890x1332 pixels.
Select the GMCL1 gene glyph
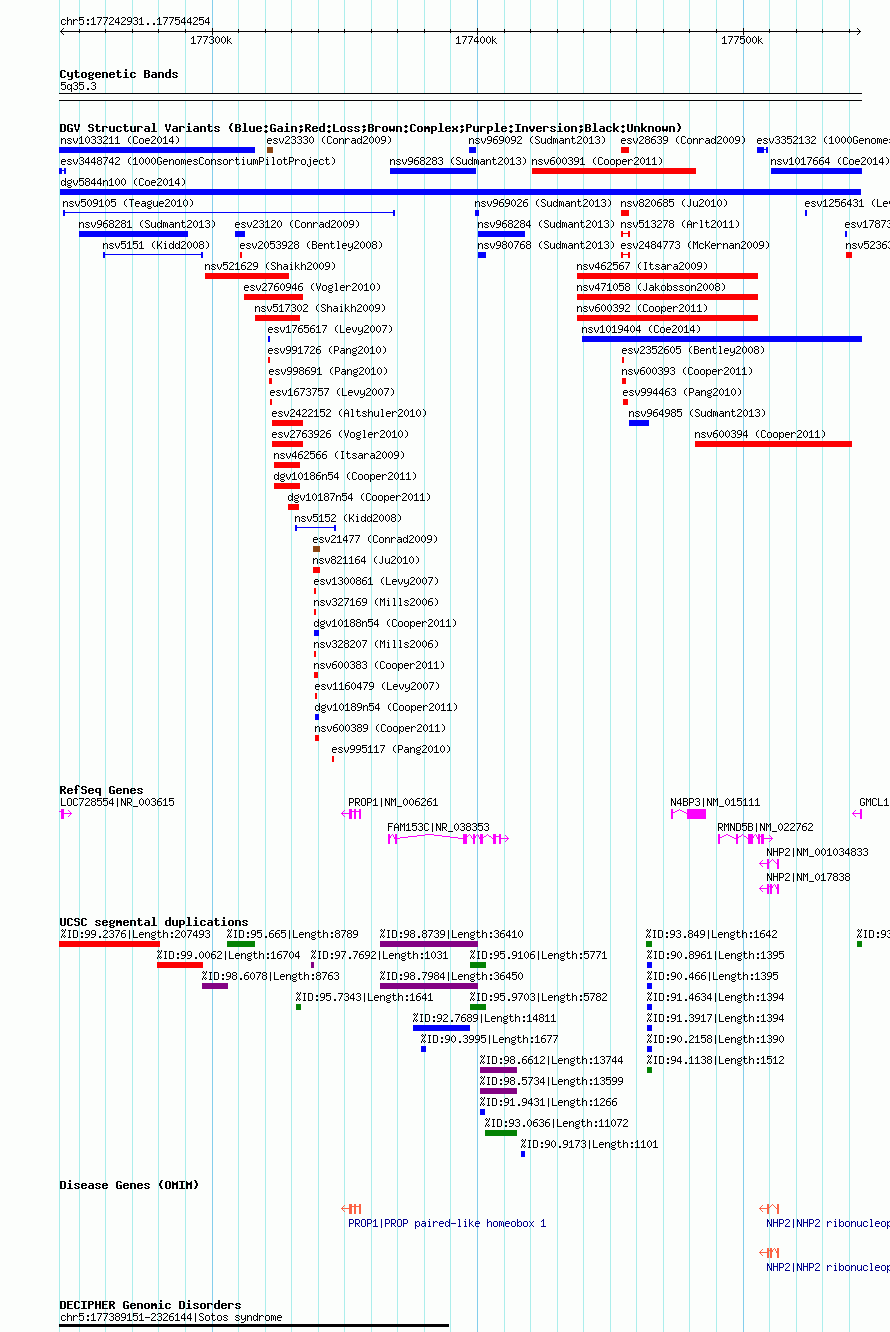(857, 814)
